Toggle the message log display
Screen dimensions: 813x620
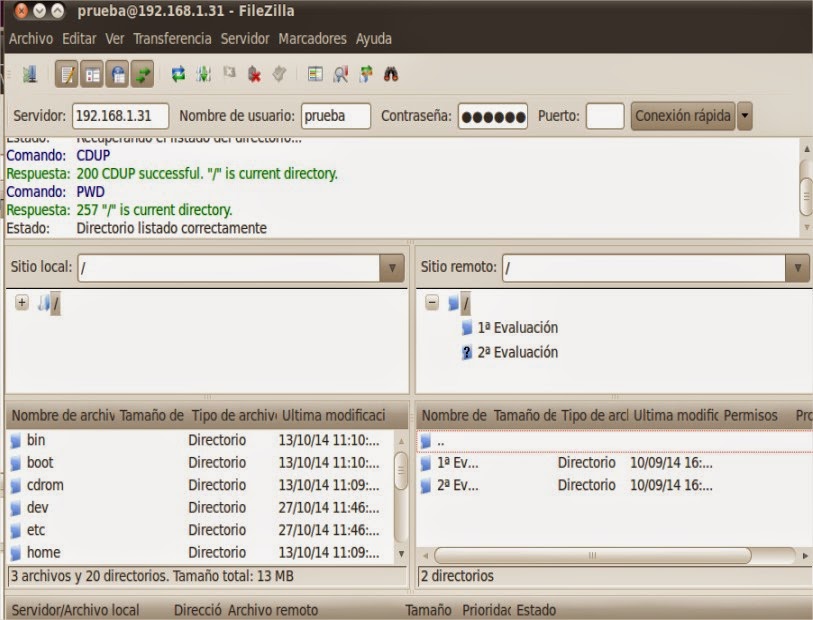point(66,74)
